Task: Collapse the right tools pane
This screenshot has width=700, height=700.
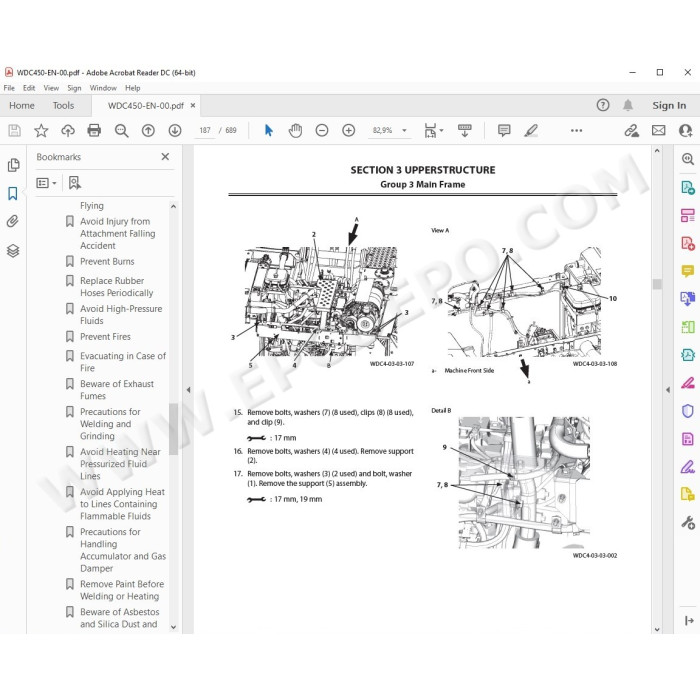Action: pos(689,621)
